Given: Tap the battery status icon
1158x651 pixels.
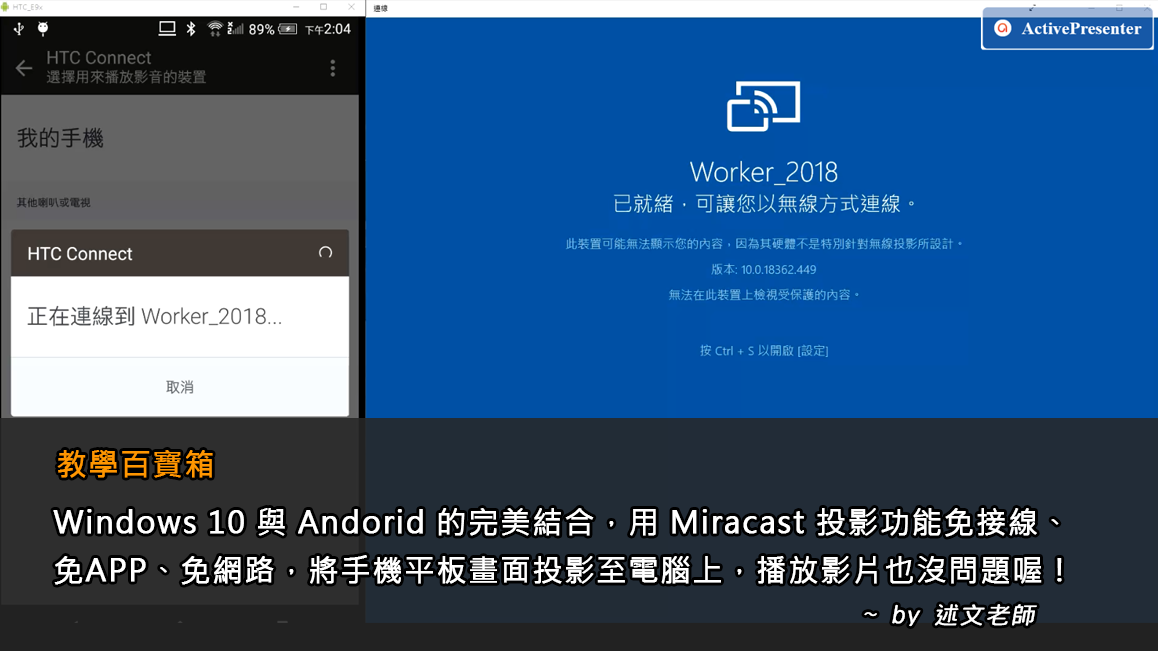Looking at the screenshot, I should (288, 29).
